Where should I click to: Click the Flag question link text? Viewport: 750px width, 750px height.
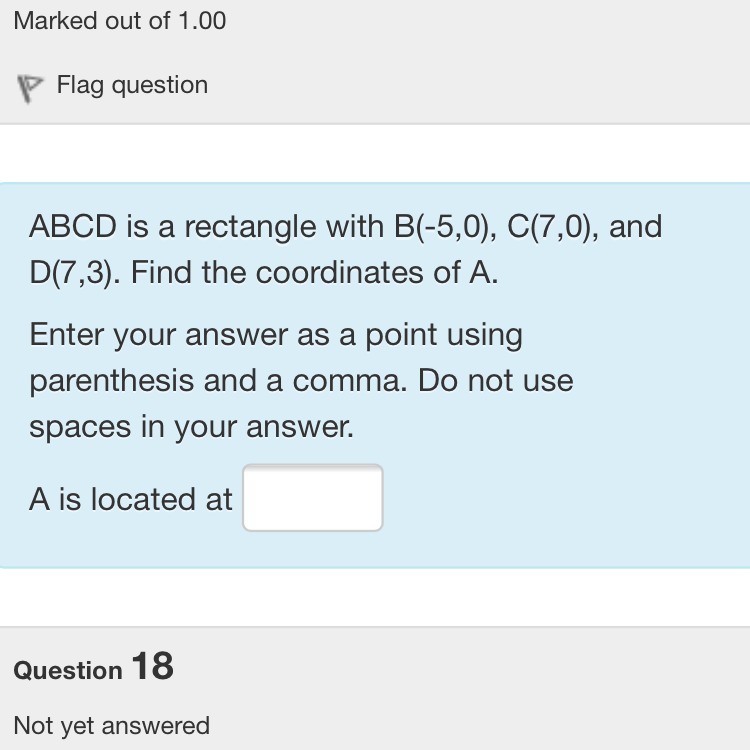pyautogui.click(x=132, y=85)
